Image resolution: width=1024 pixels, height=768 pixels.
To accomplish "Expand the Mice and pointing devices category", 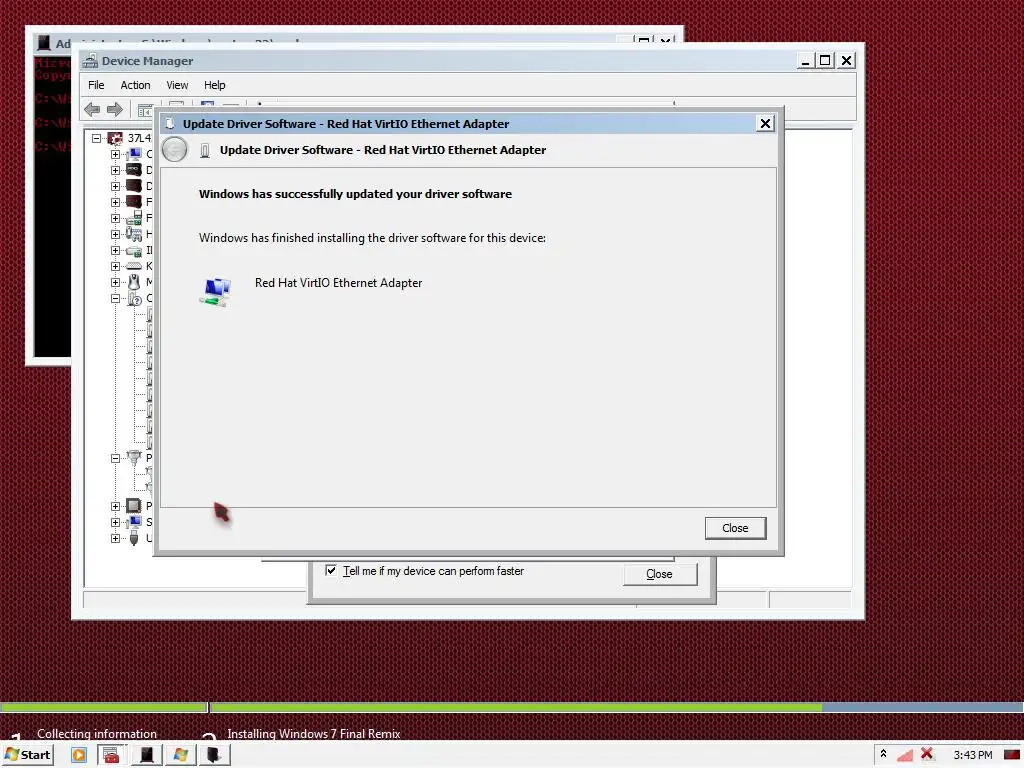I will pos(116,282).
